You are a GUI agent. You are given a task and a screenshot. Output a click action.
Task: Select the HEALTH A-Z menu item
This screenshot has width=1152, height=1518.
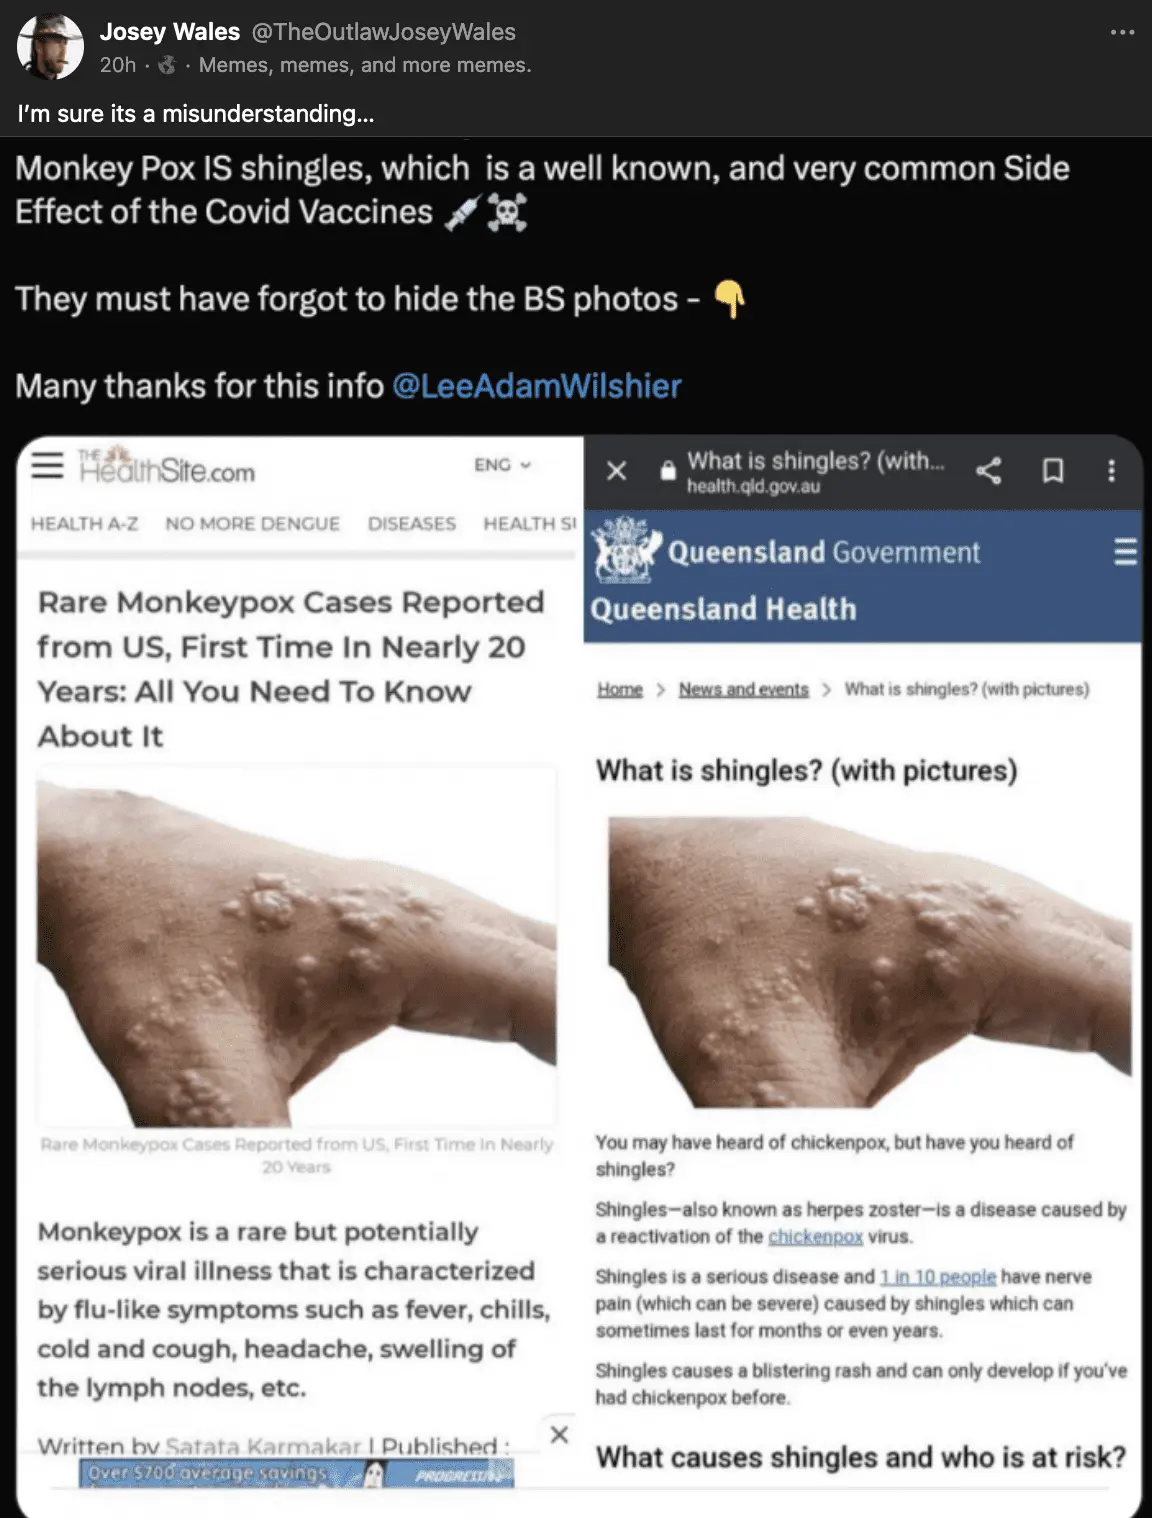pos(84,524)
